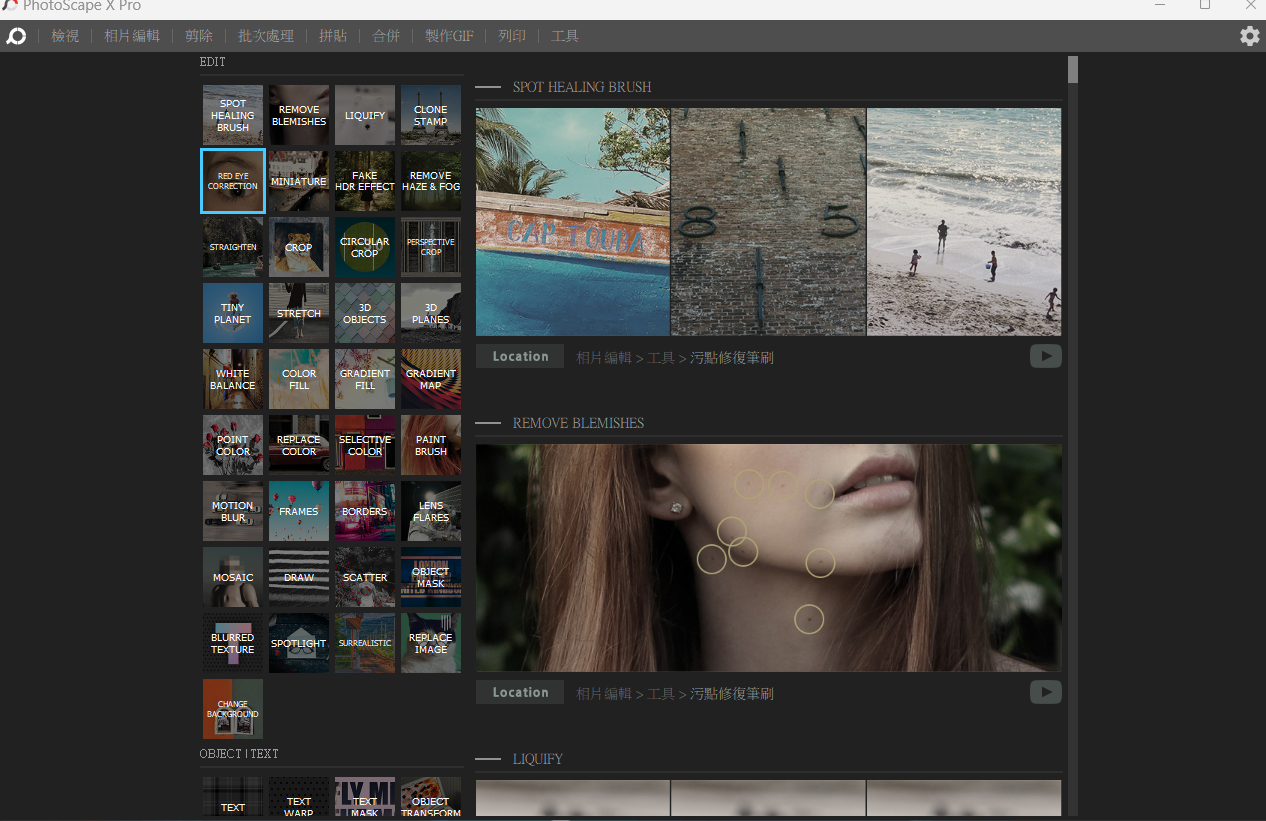Open the Lens Flares tile

pyautogui.click(x=431, y=511)
